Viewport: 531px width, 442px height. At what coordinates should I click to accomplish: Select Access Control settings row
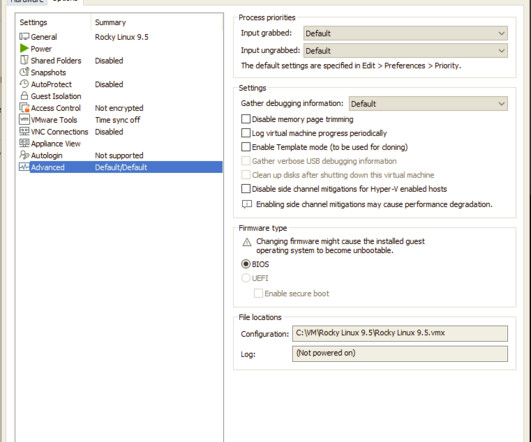[x=121, y=108]
